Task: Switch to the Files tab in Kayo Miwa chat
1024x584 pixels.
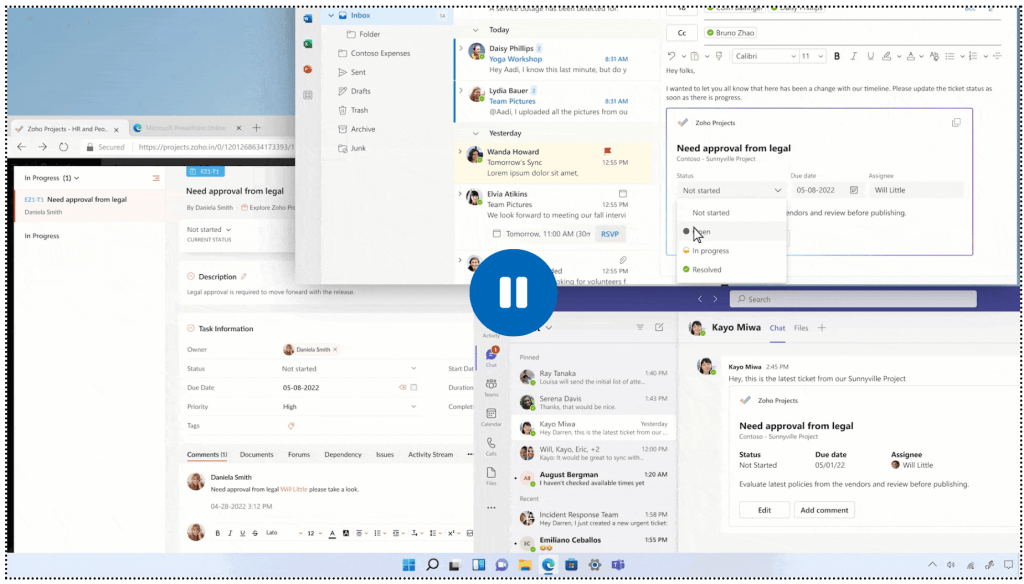Action: click(x=801, y=328)
